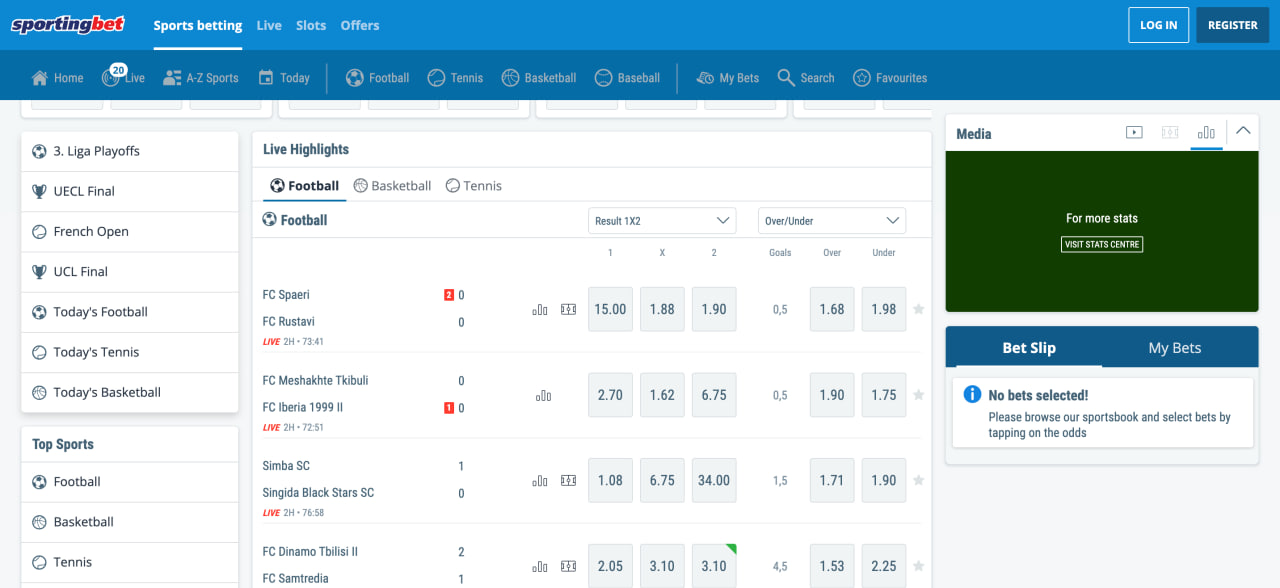Screen dimensions: 1280x588
Task: Open Basketball under Top Sports
Action: tap(130, 522)
